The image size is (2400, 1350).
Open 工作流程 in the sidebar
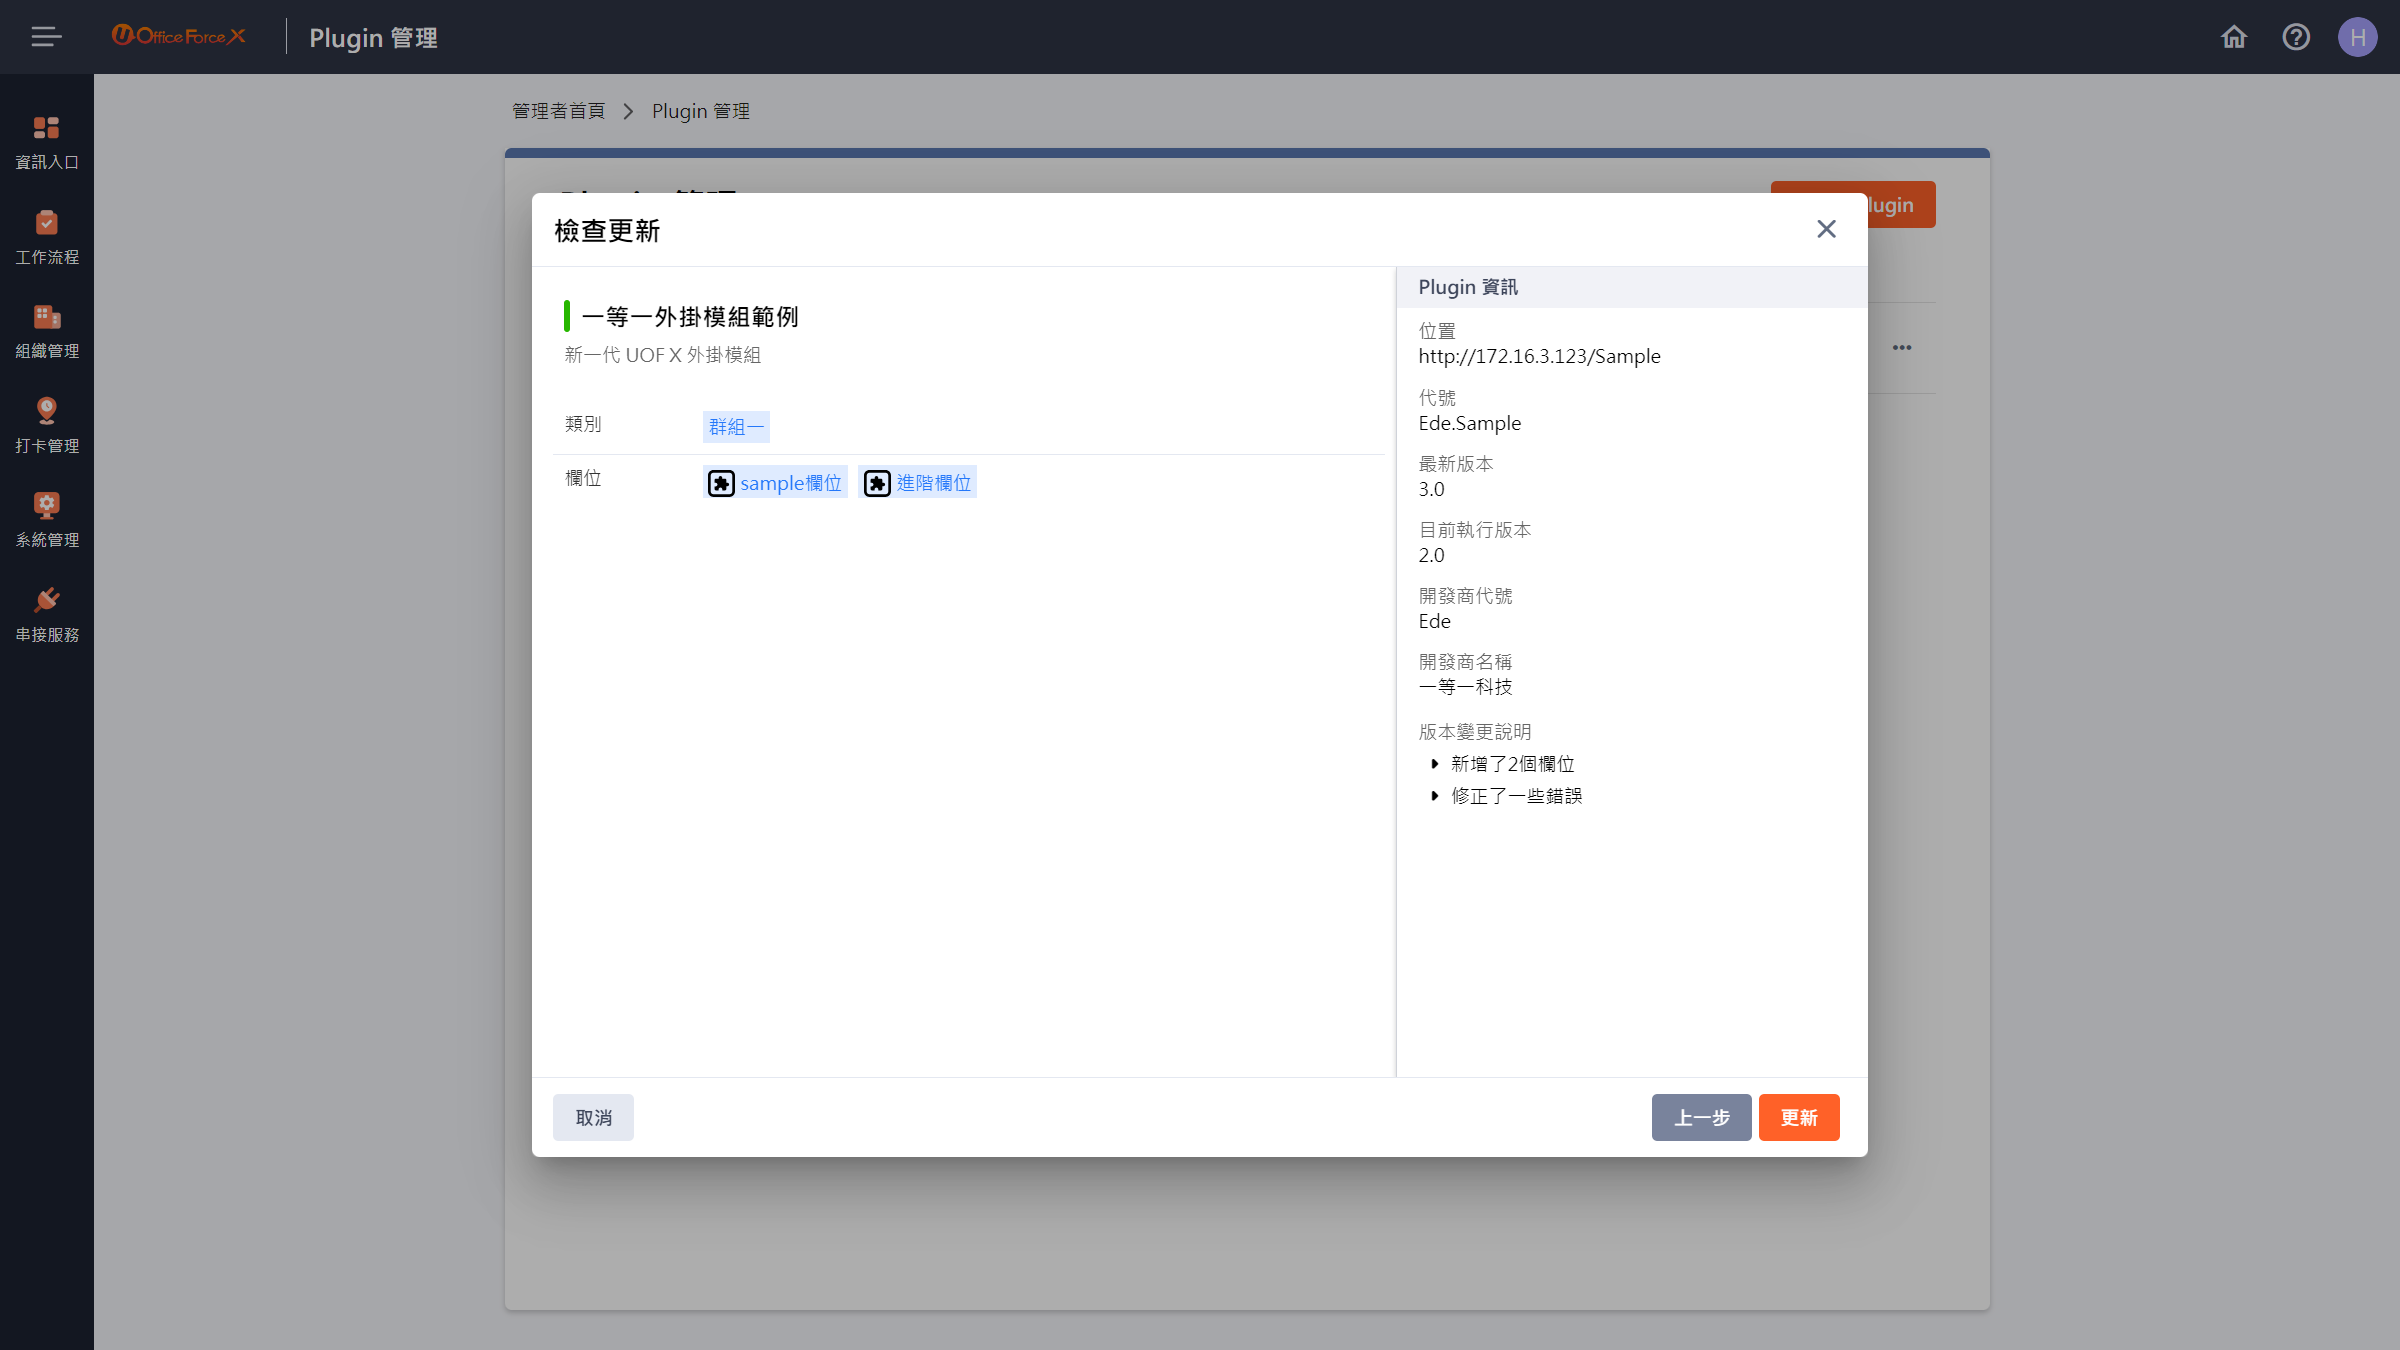(x=47, y=238)
